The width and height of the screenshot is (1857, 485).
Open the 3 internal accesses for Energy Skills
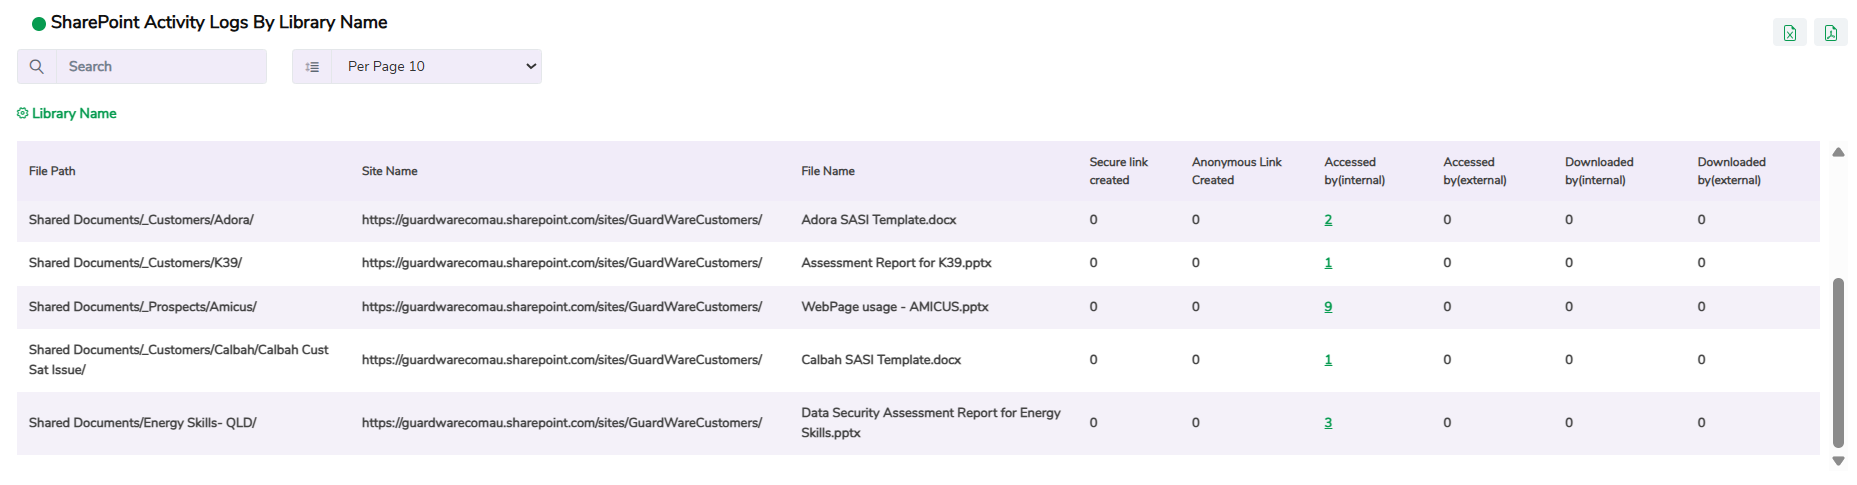point(1328,423)
